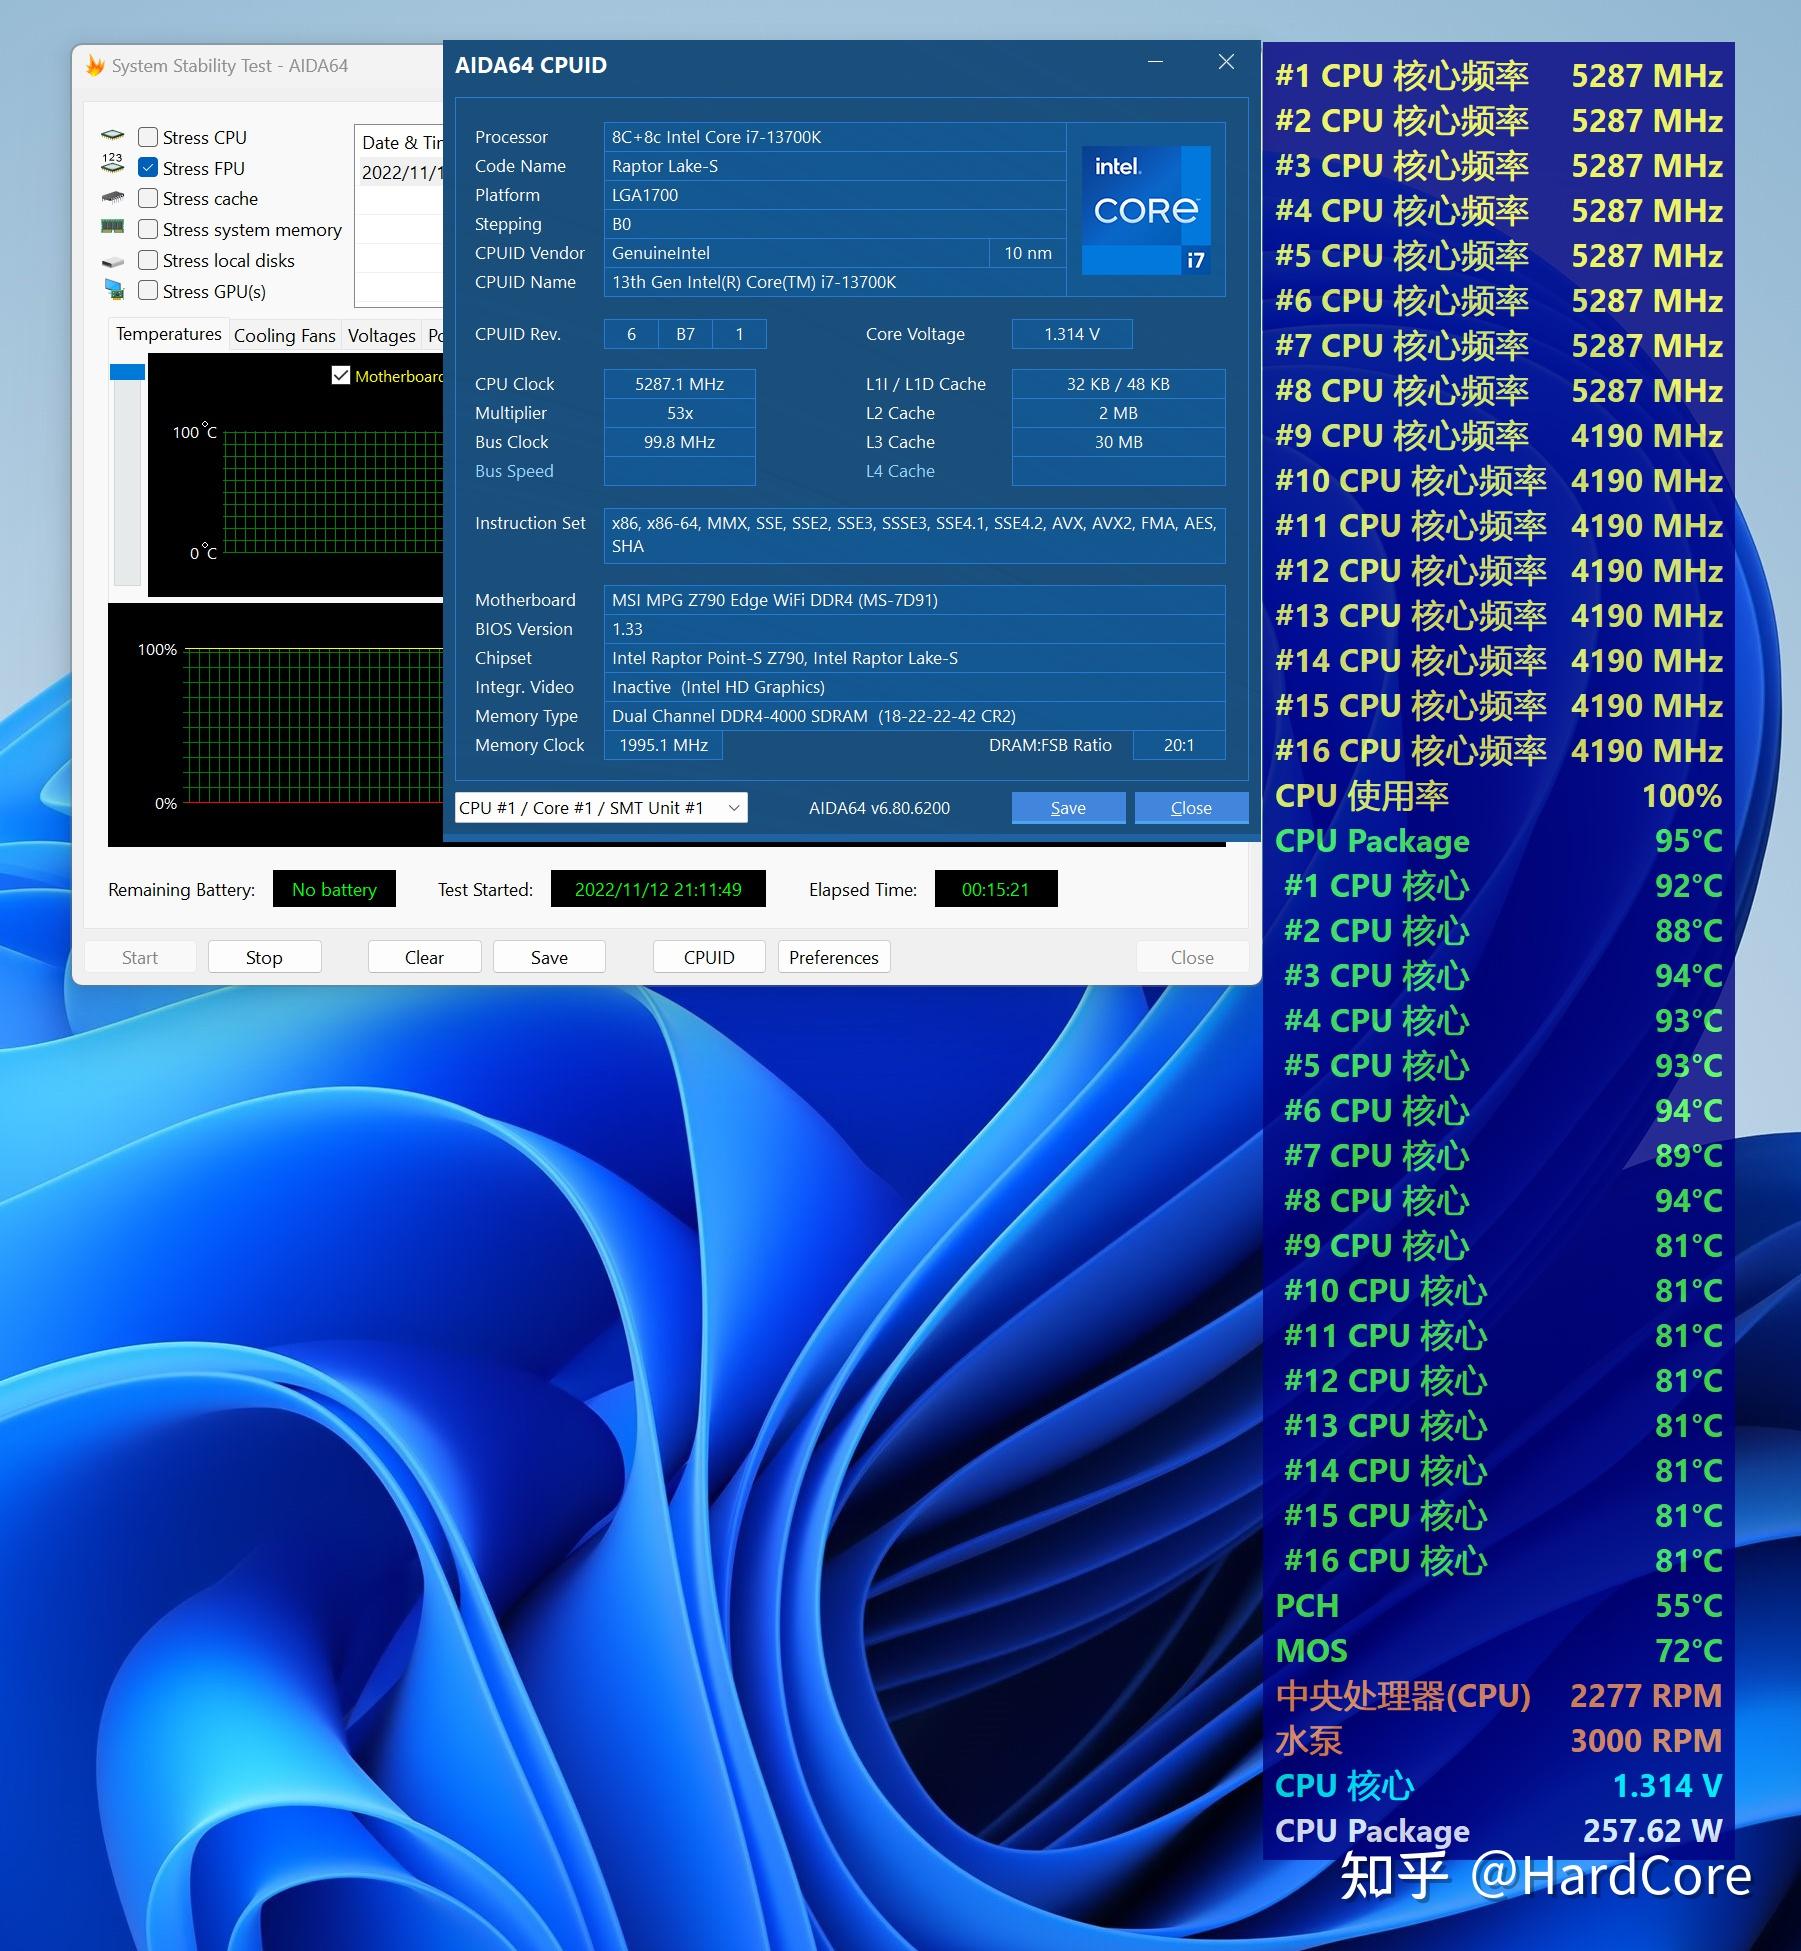
Task: Click the Multiplier value 53x
Action: [x=679, y=413]
